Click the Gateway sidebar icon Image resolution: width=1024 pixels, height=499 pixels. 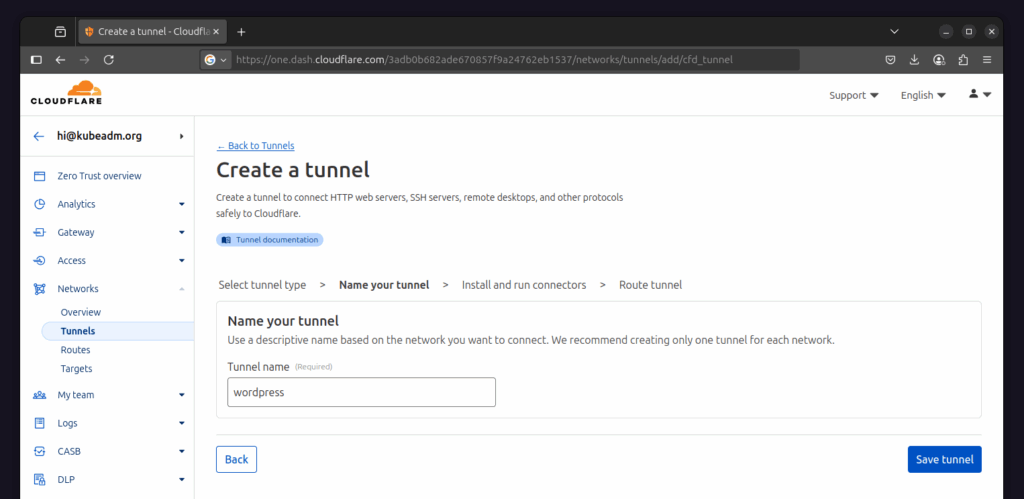39,232
